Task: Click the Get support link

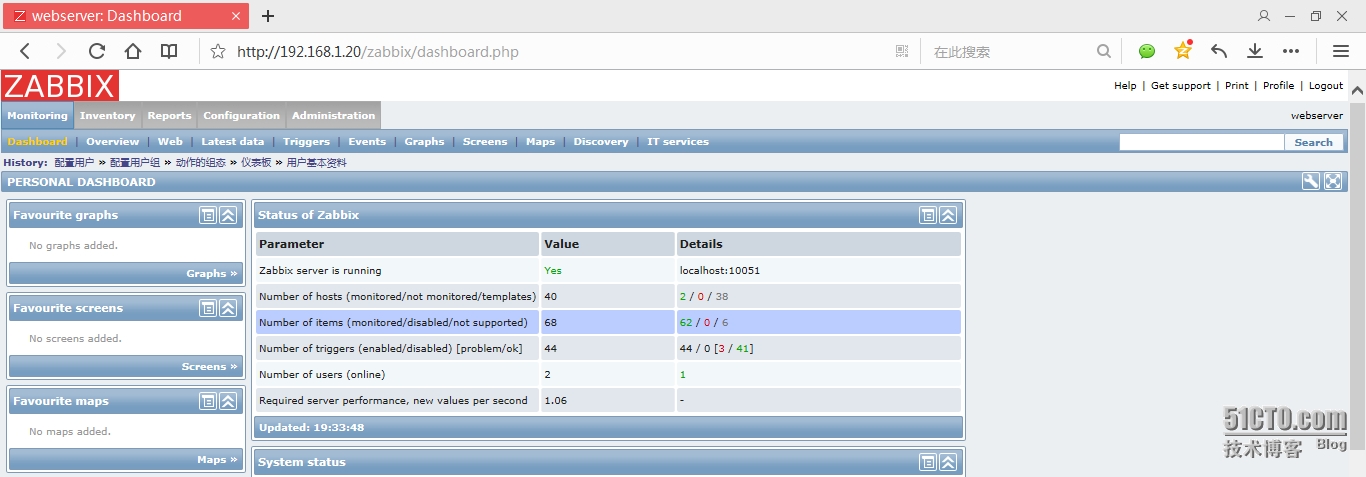Action: coord(1181,86)
